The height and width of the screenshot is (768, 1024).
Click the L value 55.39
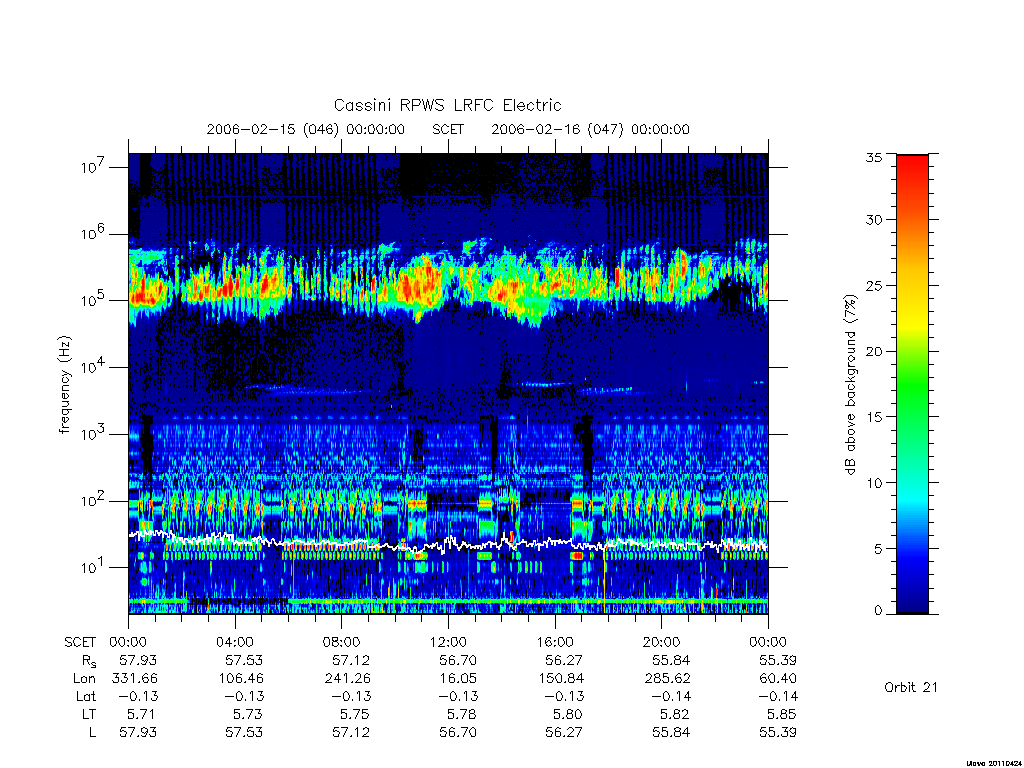click(x=778, y=732)
